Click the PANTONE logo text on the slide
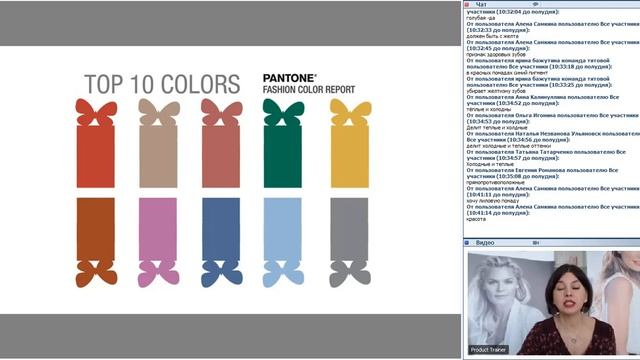 289,78
